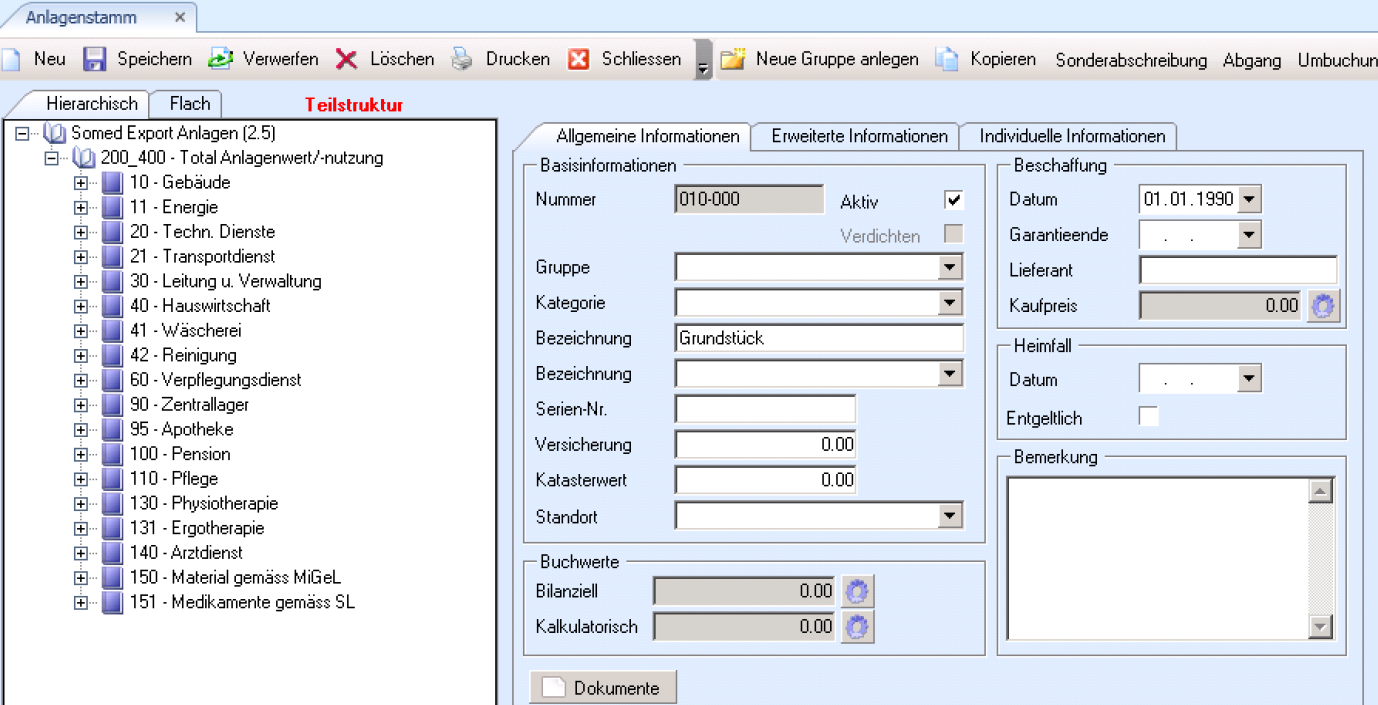Click the Sonderabschreibung toolbar button
Viewport: 1378px width, 705px height.
(1131, 60)
